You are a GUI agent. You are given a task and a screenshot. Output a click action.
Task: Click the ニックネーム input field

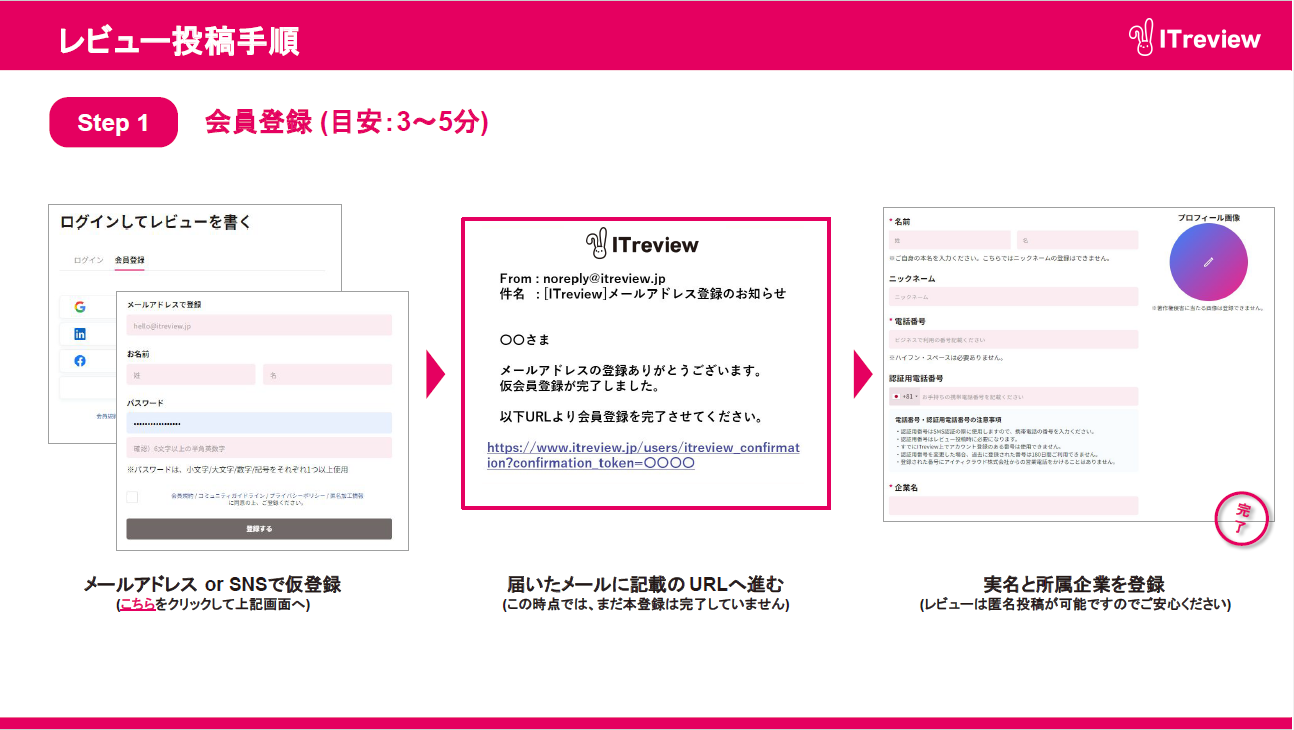click(1013, 295)
